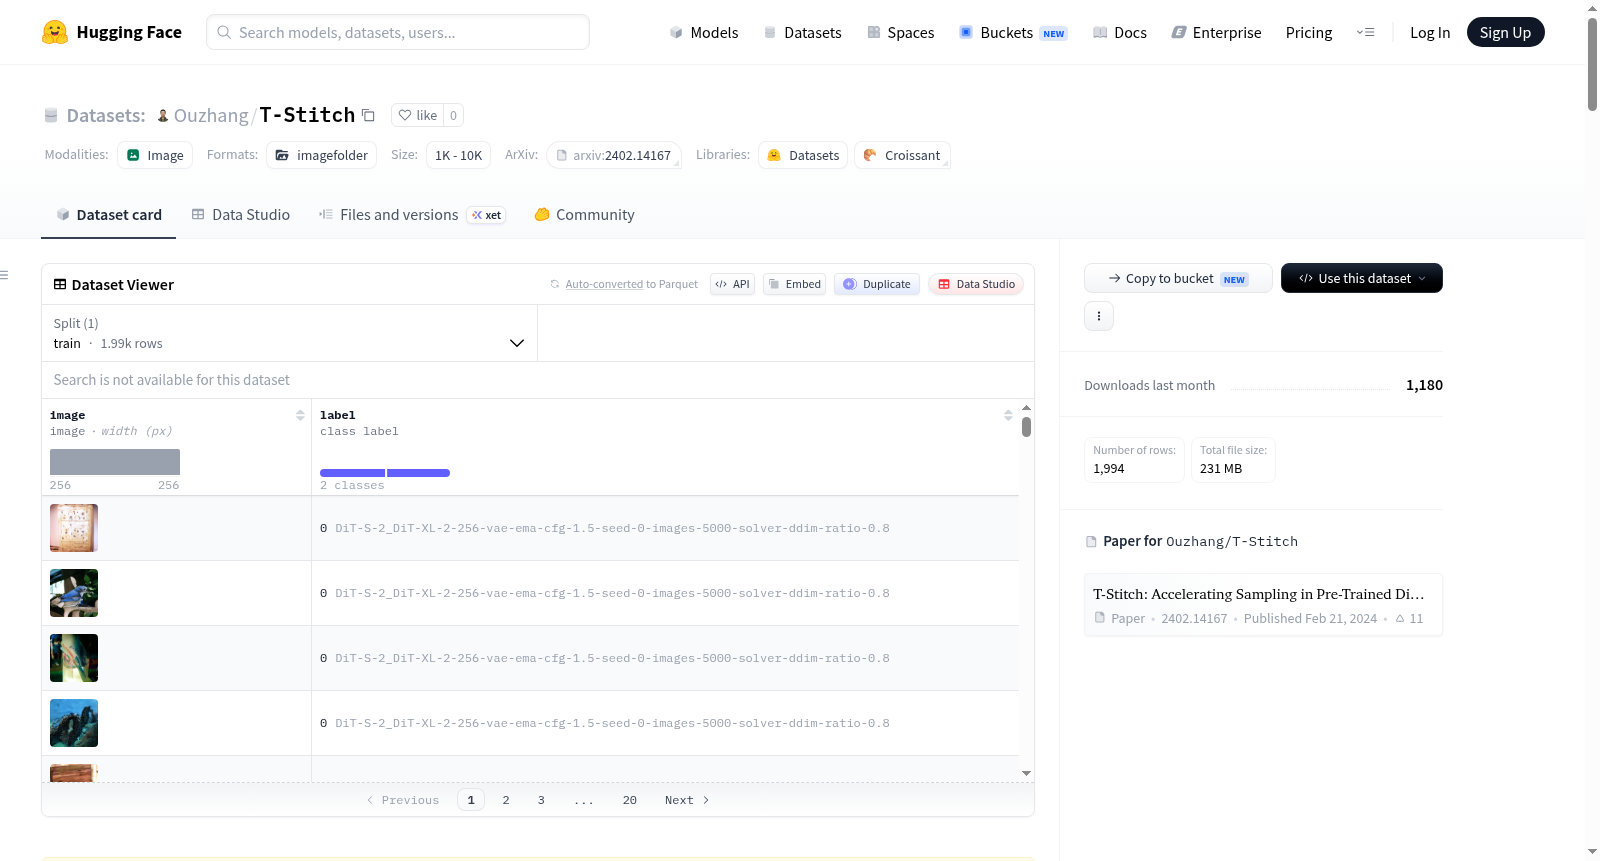Open Data Studio from the viewer header
The image size is (1600, 861).
tap(976, 284)
